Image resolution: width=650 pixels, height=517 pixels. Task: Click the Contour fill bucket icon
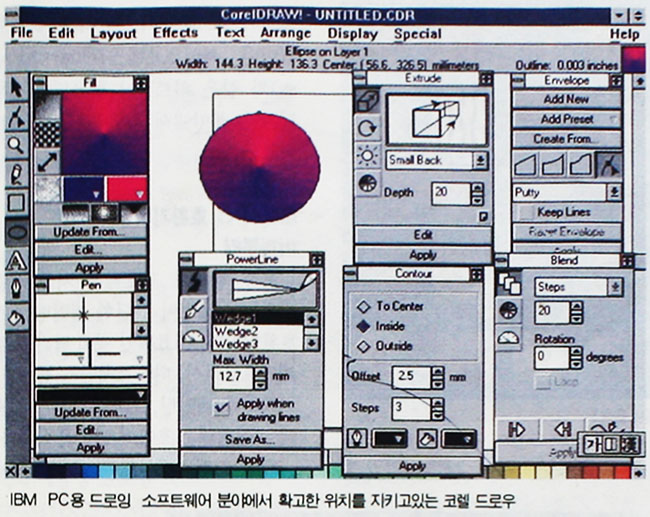pos(427,439)
